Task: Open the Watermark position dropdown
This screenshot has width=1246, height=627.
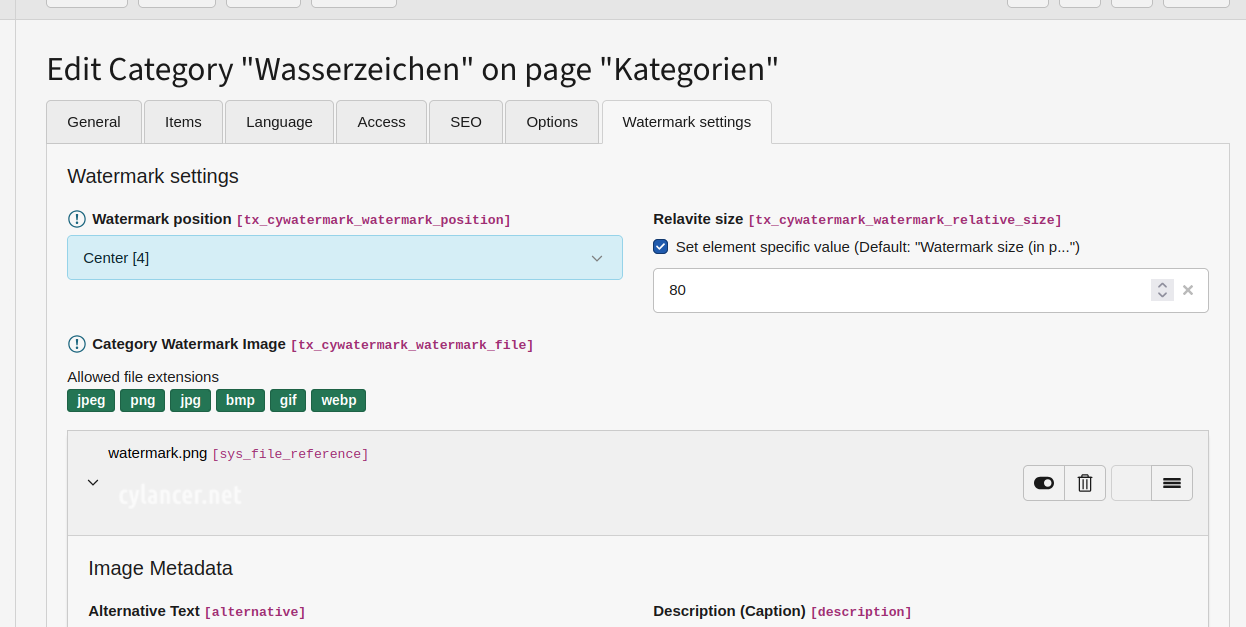Action: tap(344, 258)
